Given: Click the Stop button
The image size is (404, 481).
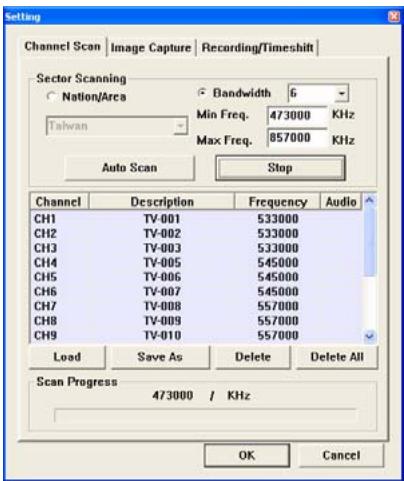Looking at the screenshot, I should [280, 168].
